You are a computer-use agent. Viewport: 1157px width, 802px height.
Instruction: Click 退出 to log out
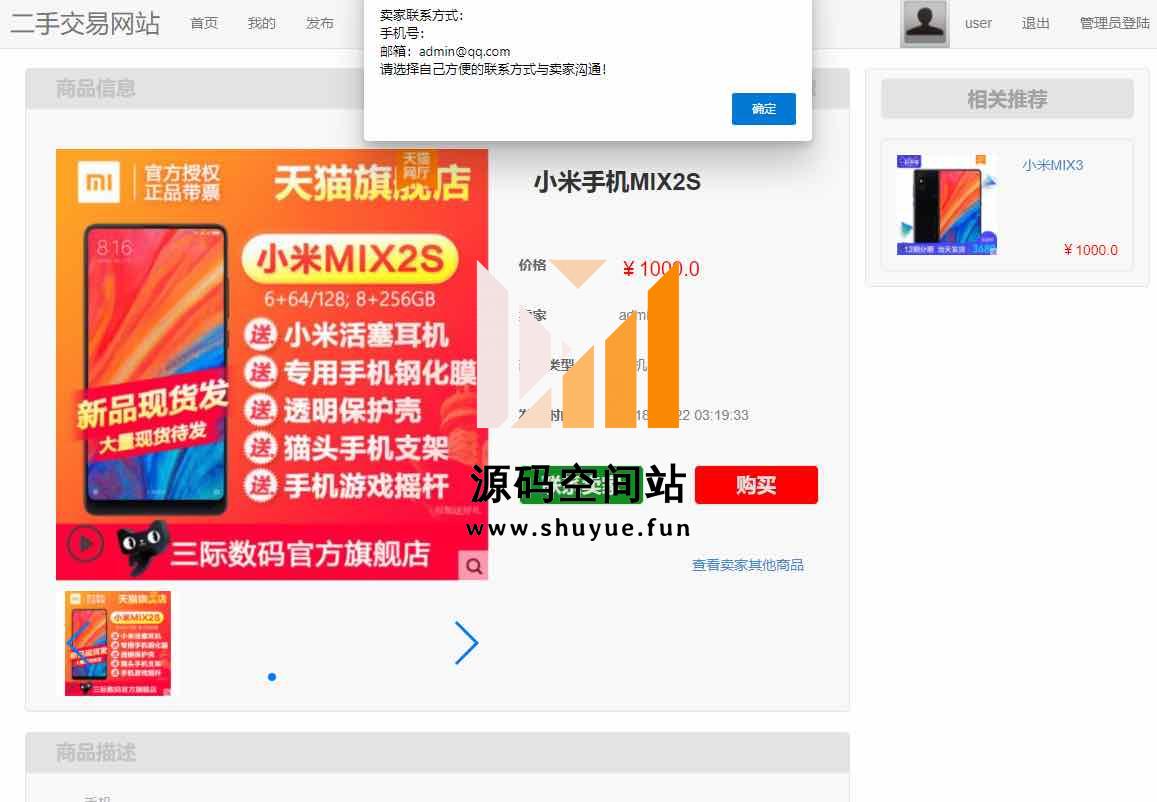click(1035, 24)
